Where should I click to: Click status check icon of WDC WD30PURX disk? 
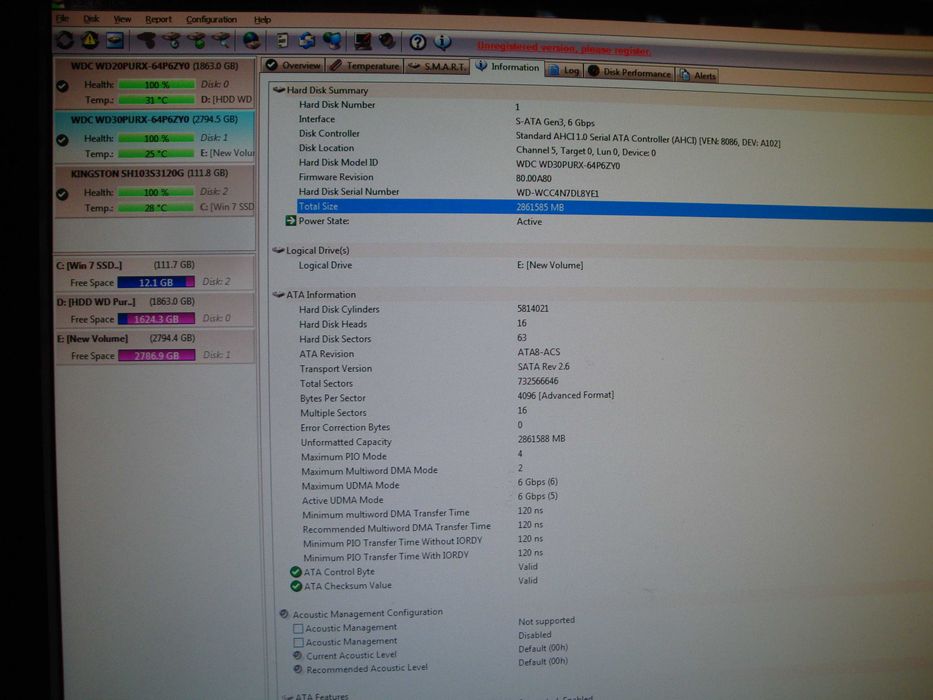pos(62,140)
